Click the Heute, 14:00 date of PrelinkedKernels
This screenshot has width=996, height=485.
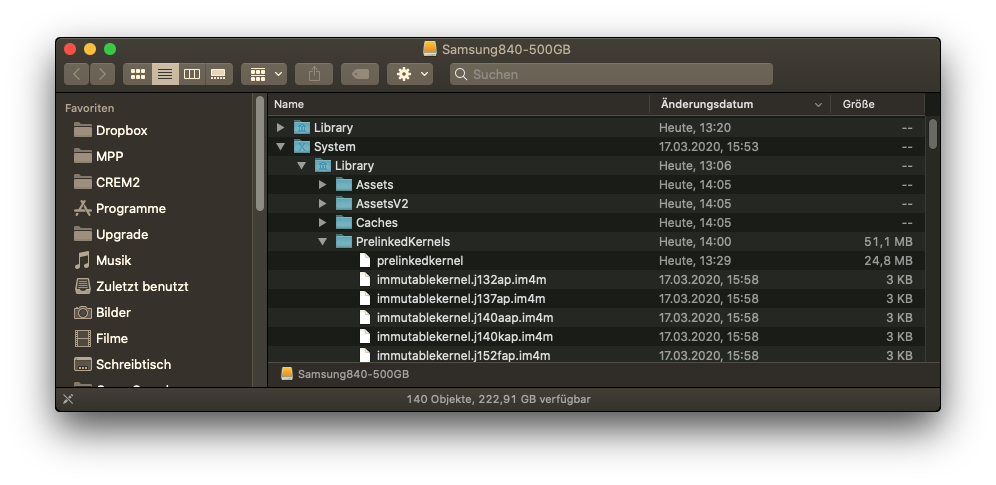click(x=695, y=242)
